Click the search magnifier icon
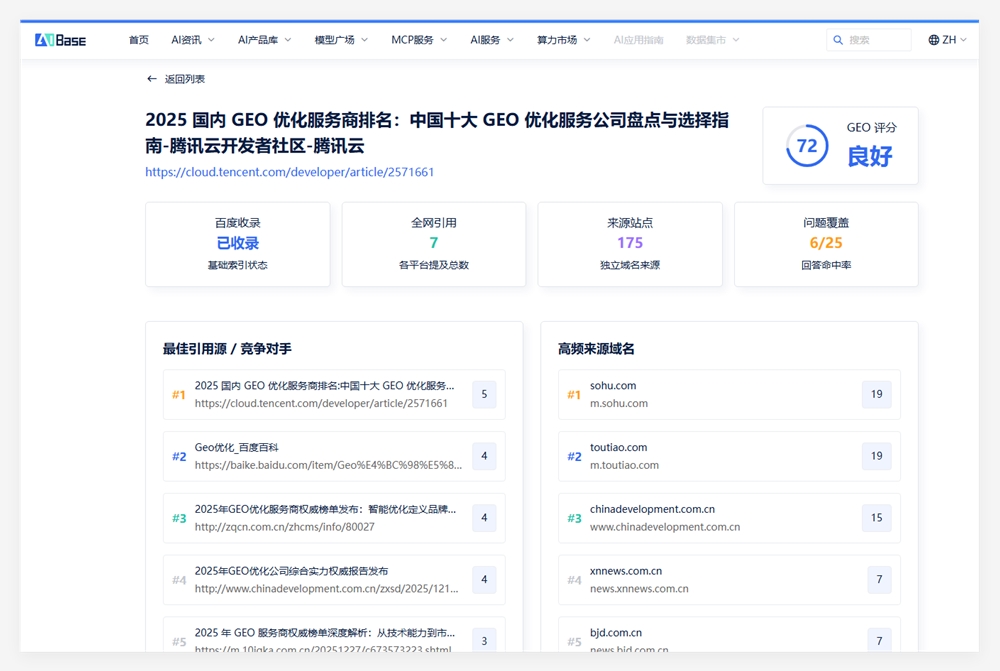Viewport: 1000px width, 671px height. [838, 40]
